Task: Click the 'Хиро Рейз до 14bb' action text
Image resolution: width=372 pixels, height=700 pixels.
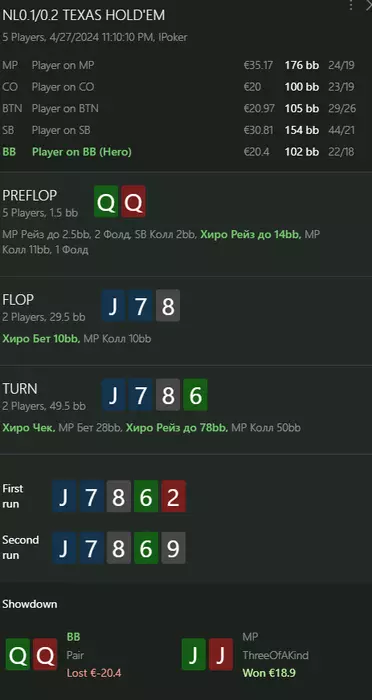Action: tap(251, 234)
